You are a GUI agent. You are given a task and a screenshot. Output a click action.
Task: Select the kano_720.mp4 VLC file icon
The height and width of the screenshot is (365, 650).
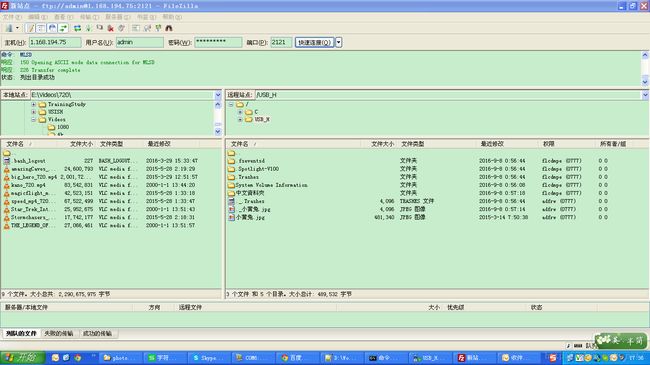tap(7, 185)
